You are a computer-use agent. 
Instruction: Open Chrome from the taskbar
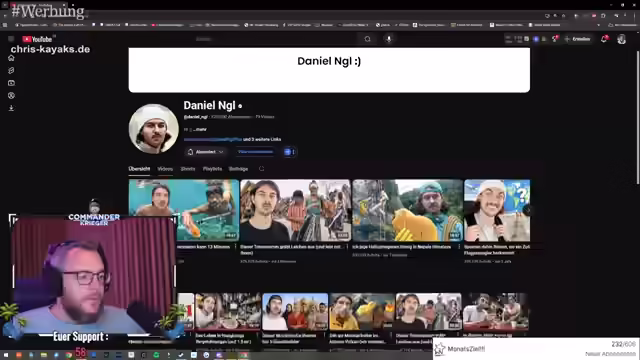[69, 355]
